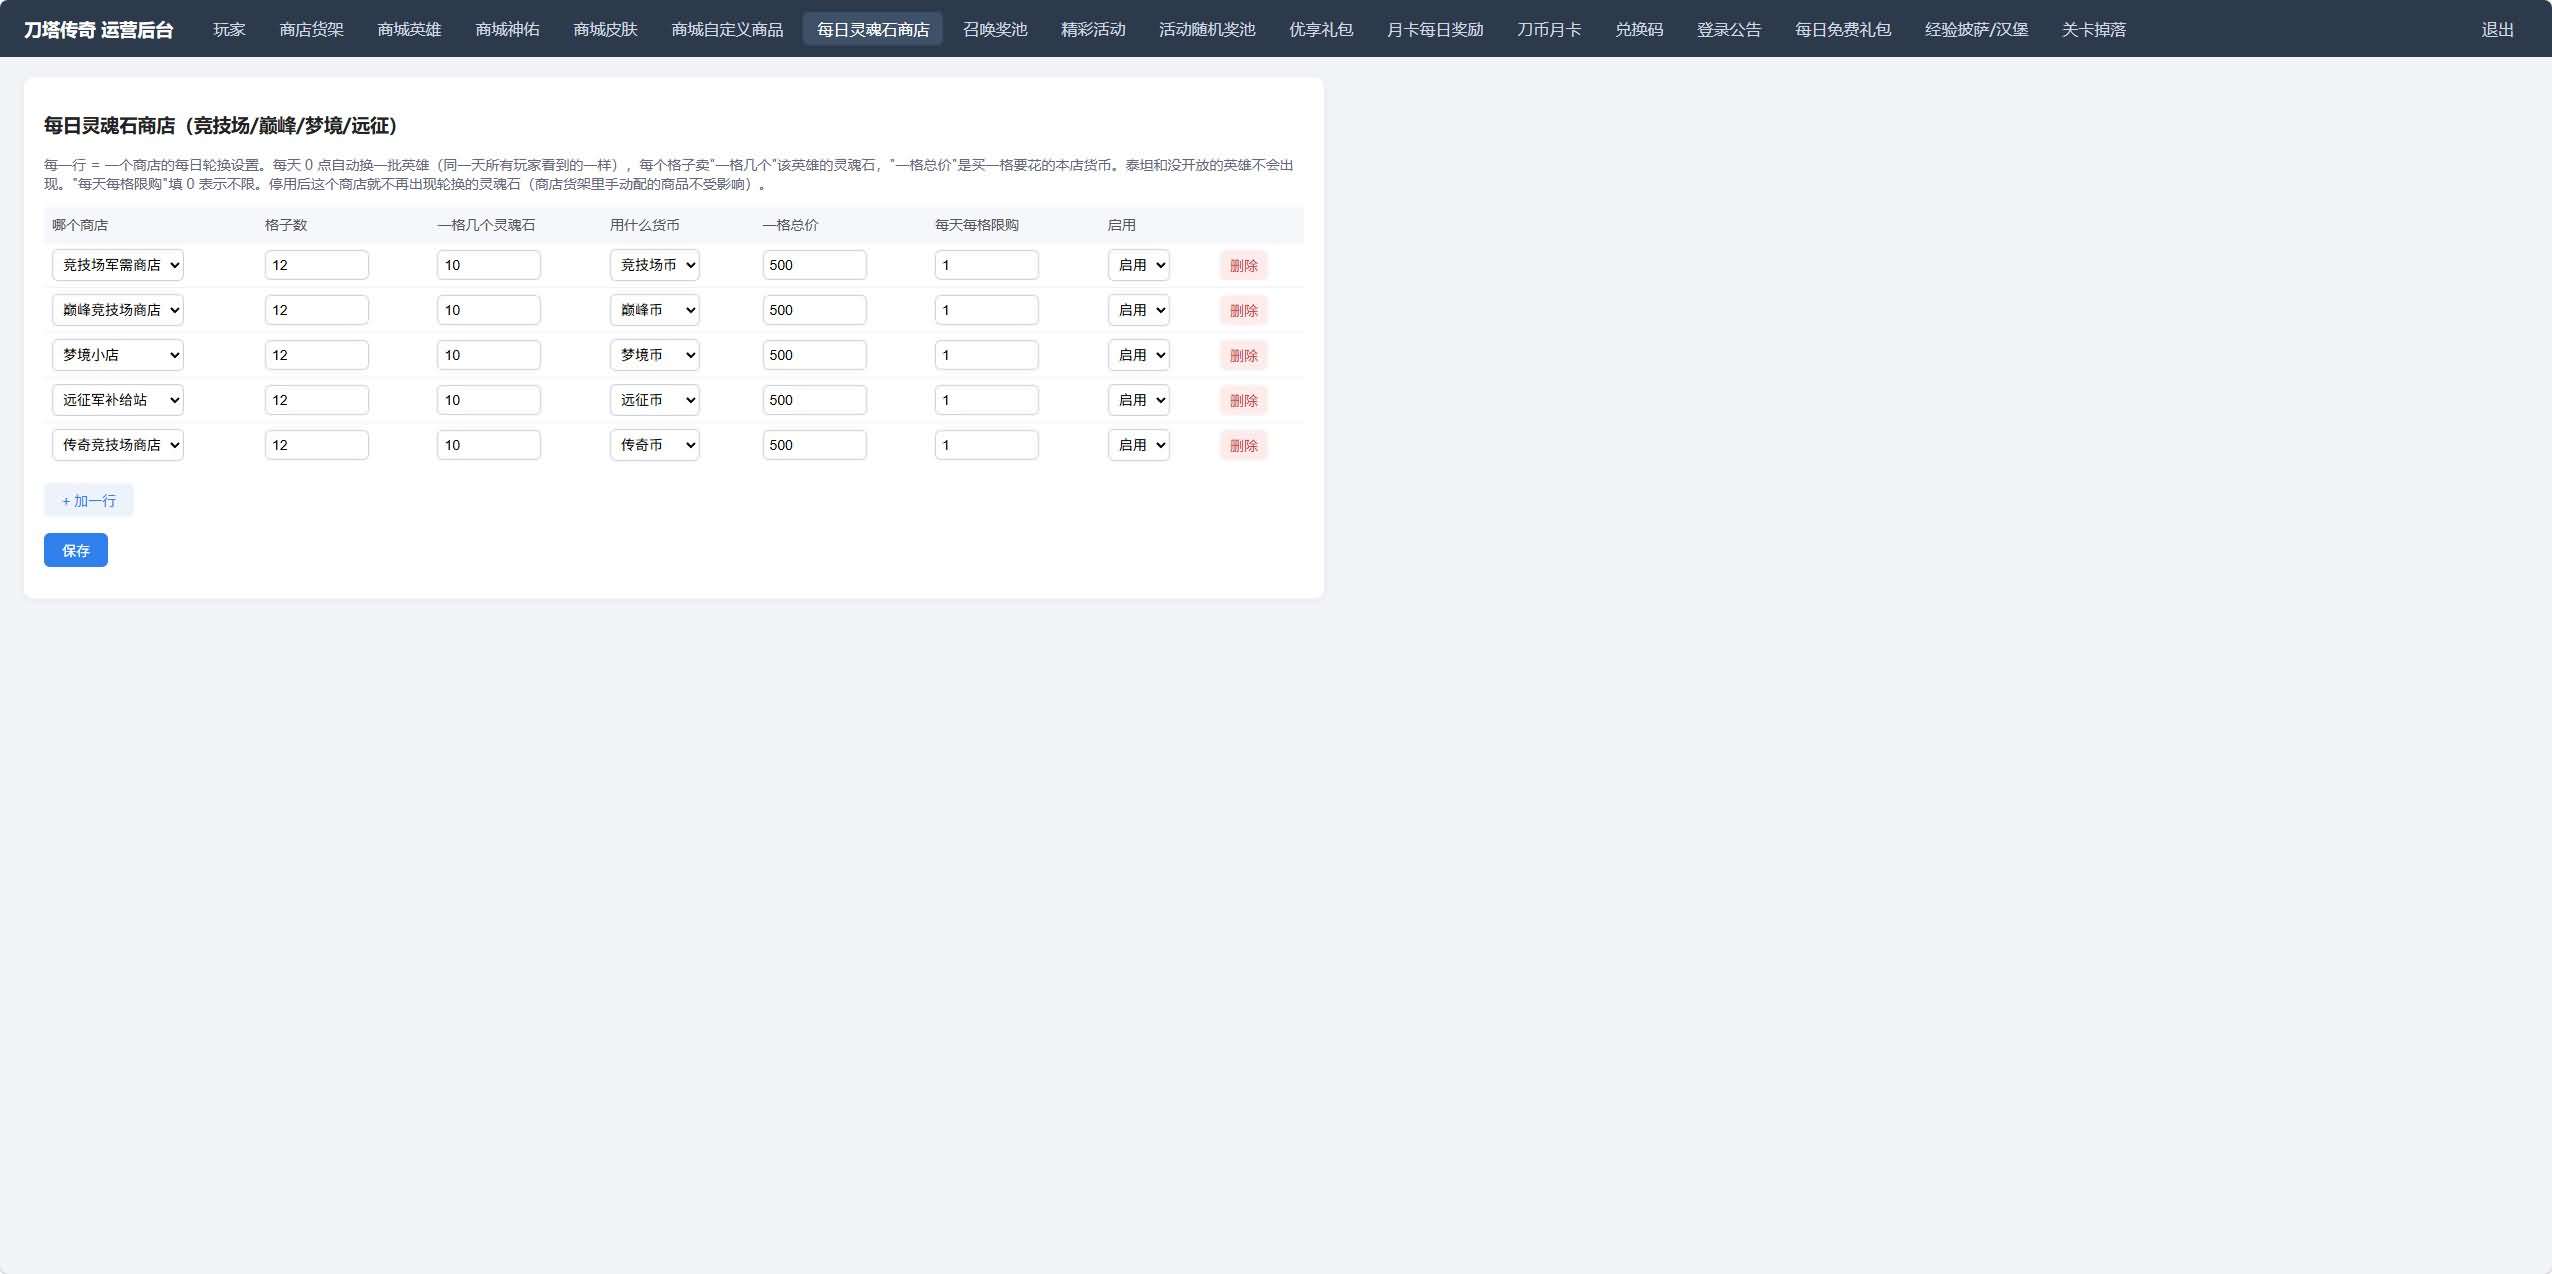
Task: Open the 巅峰竞技场商店 shop dropdown
Action: pyautogui.click(x=118, y=310)
